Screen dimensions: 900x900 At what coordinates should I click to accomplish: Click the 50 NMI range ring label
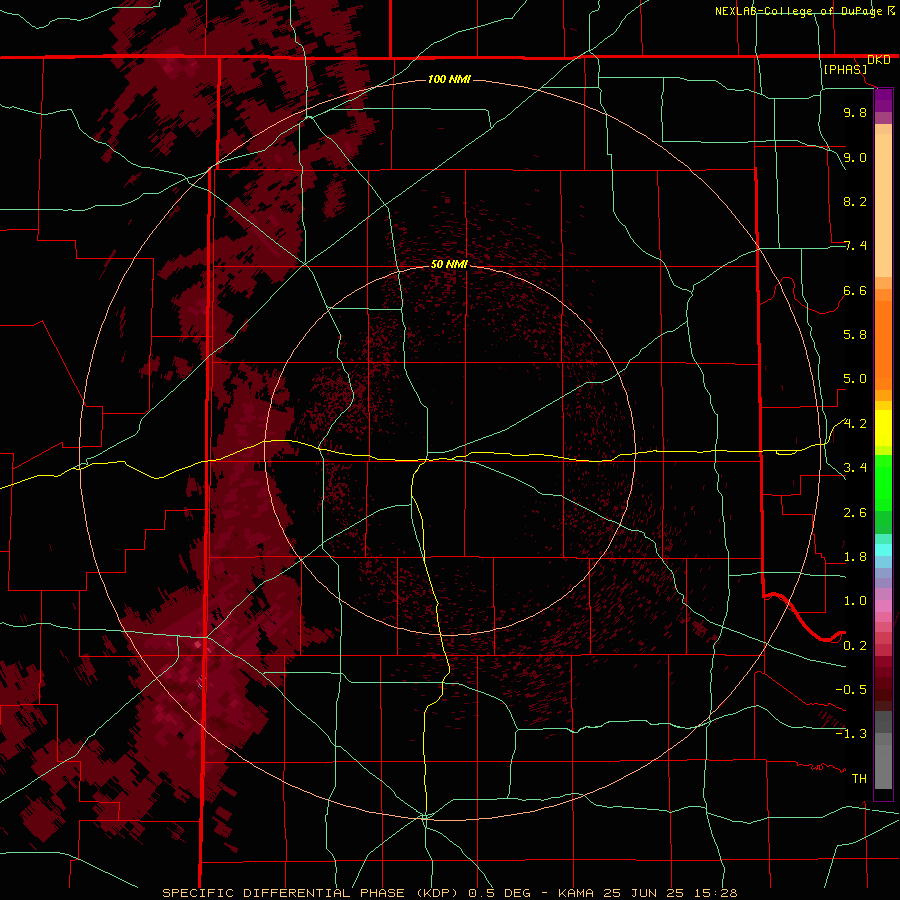[449, 264]
